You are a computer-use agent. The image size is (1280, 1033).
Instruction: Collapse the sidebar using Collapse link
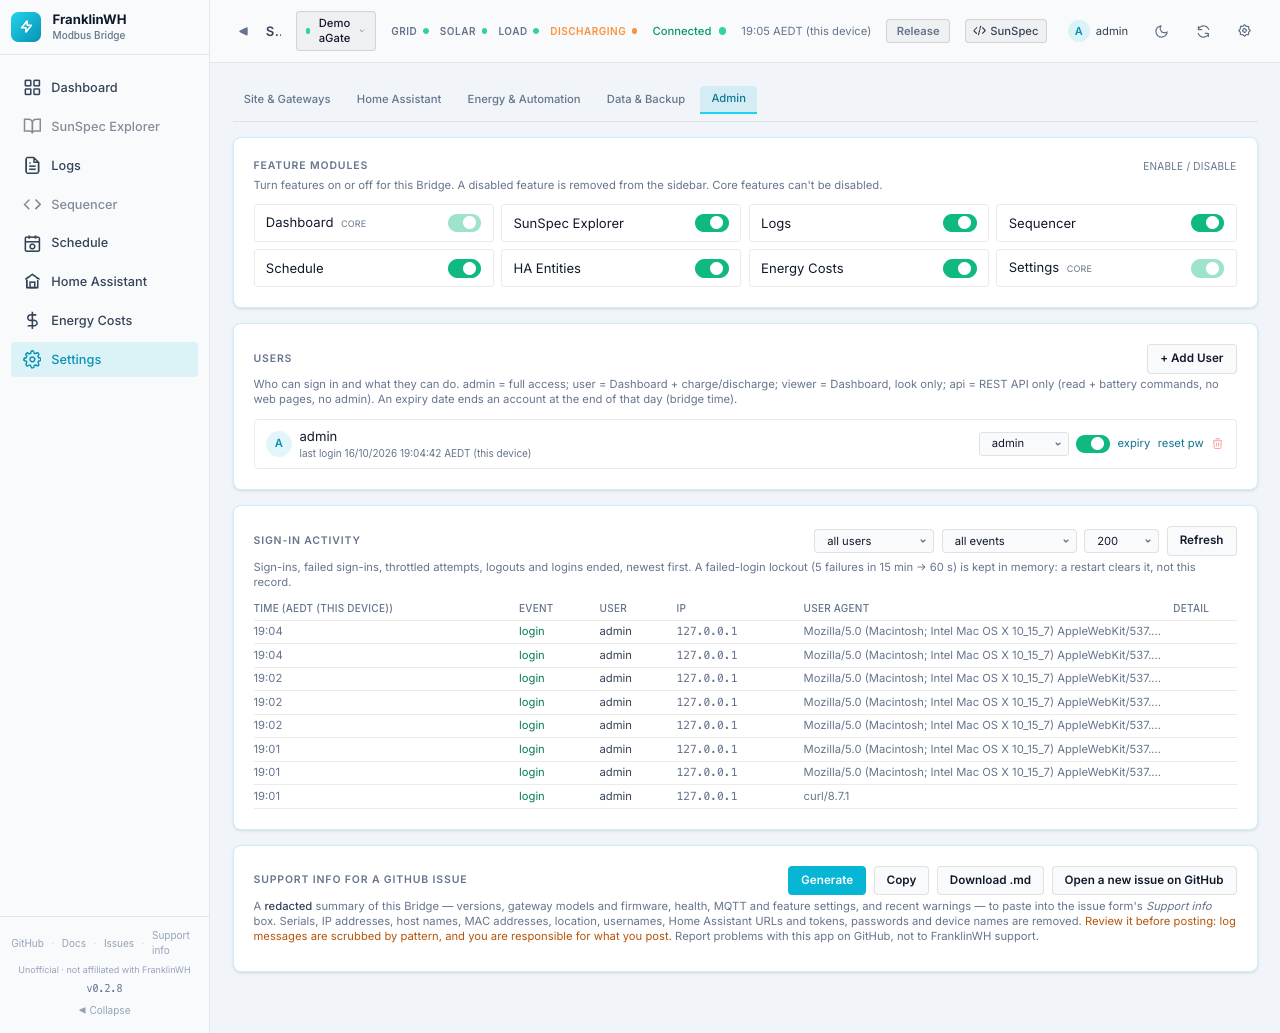coord(105,1010)
